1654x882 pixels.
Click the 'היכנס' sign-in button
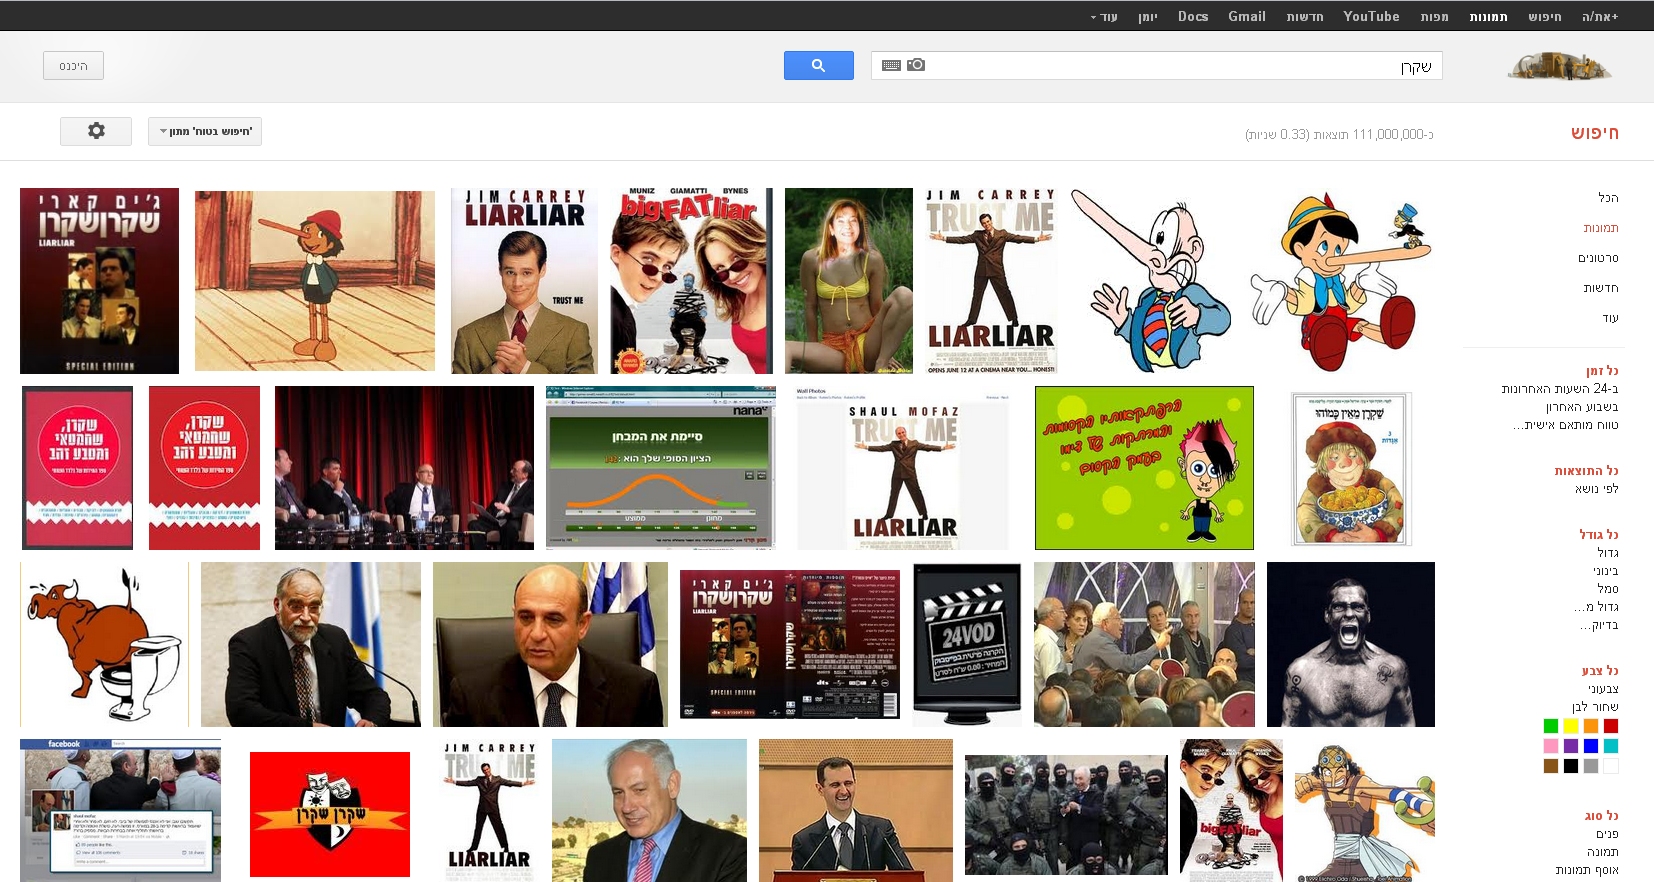(x=73, y=66)
